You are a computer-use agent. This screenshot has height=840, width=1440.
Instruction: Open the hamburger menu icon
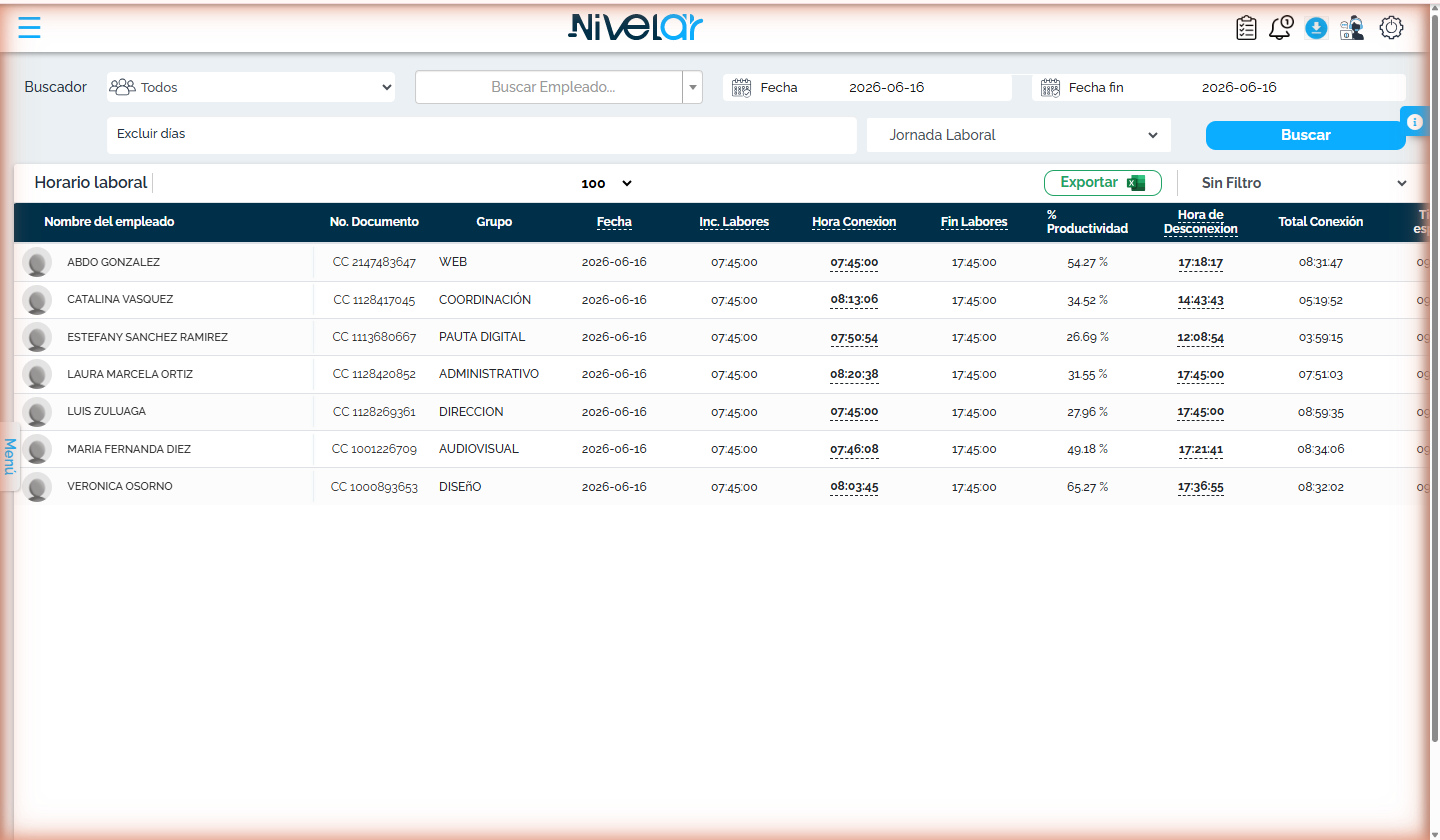30,28
